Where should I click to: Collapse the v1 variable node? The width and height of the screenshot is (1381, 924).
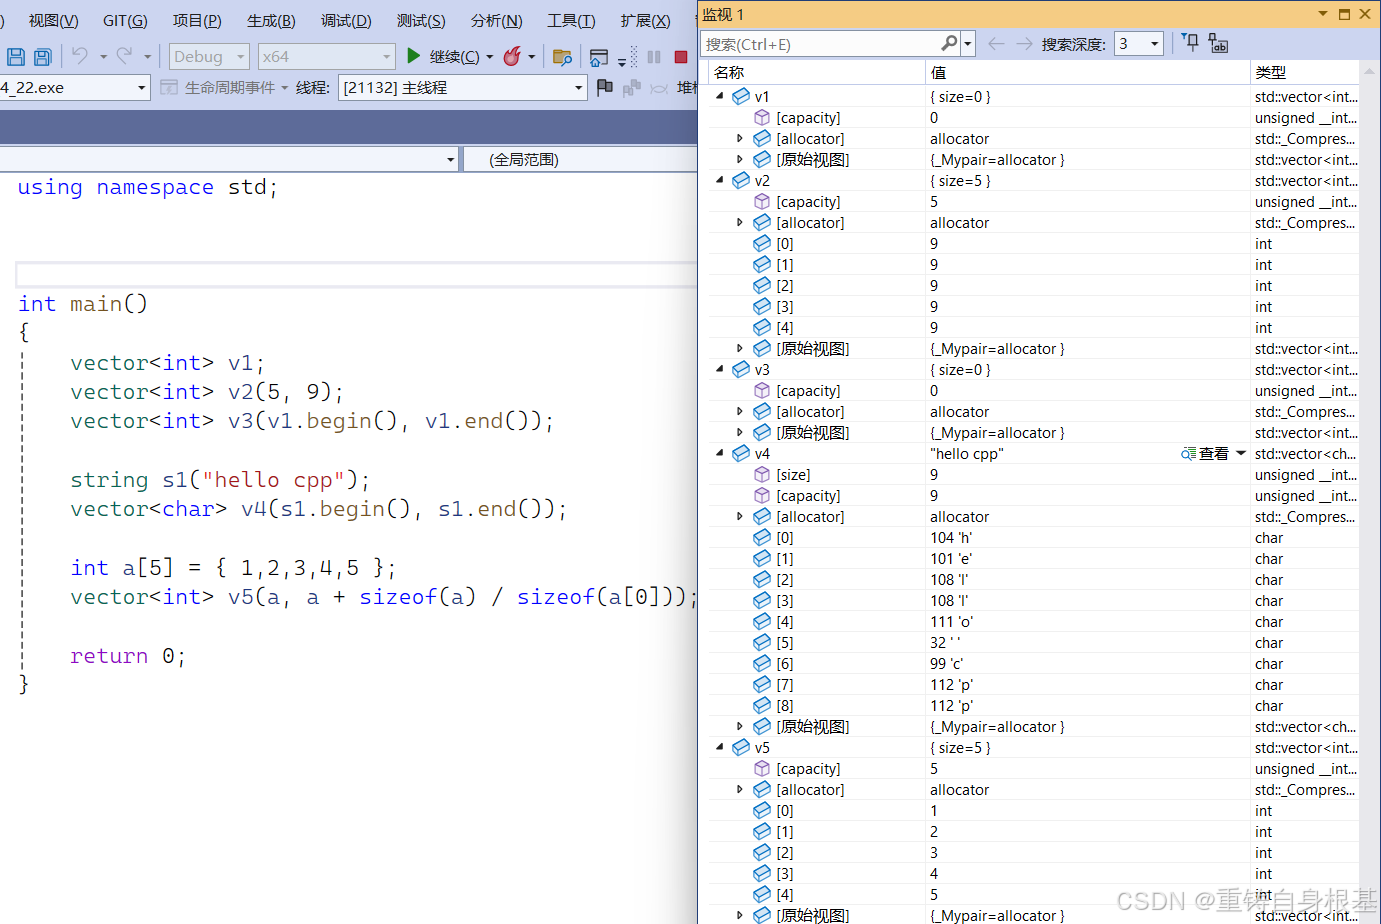coord(720,96)
